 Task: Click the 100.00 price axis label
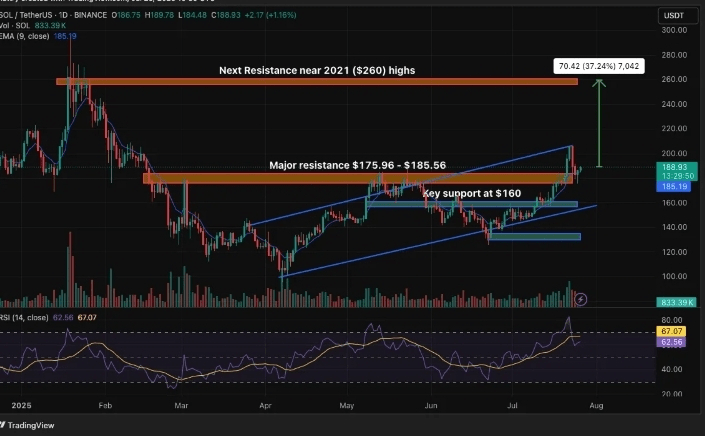[674, 277]
